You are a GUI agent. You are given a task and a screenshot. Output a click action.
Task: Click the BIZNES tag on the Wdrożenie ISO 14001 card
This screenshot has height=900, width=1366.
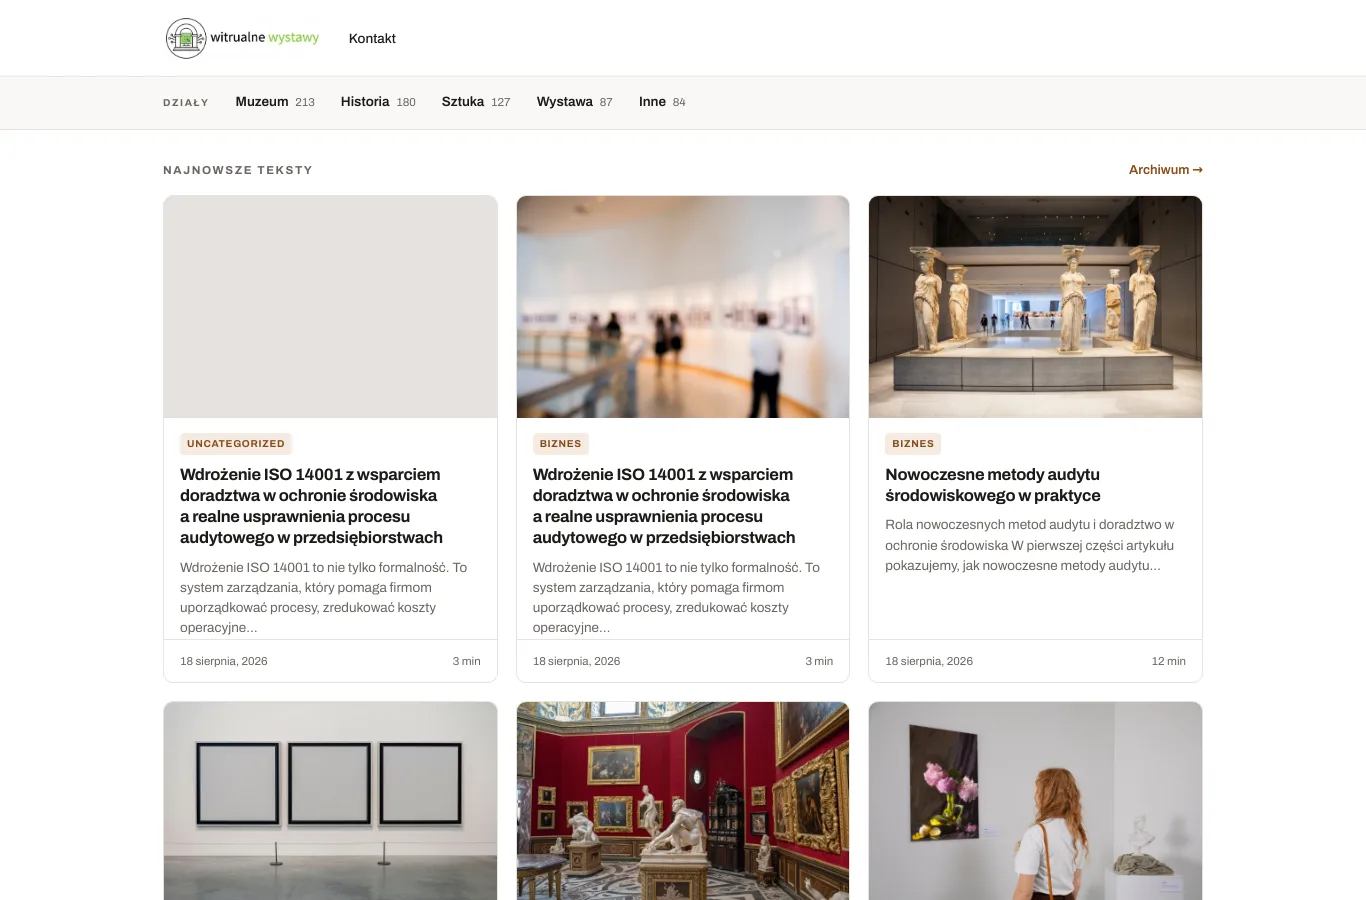pos(560,444)
